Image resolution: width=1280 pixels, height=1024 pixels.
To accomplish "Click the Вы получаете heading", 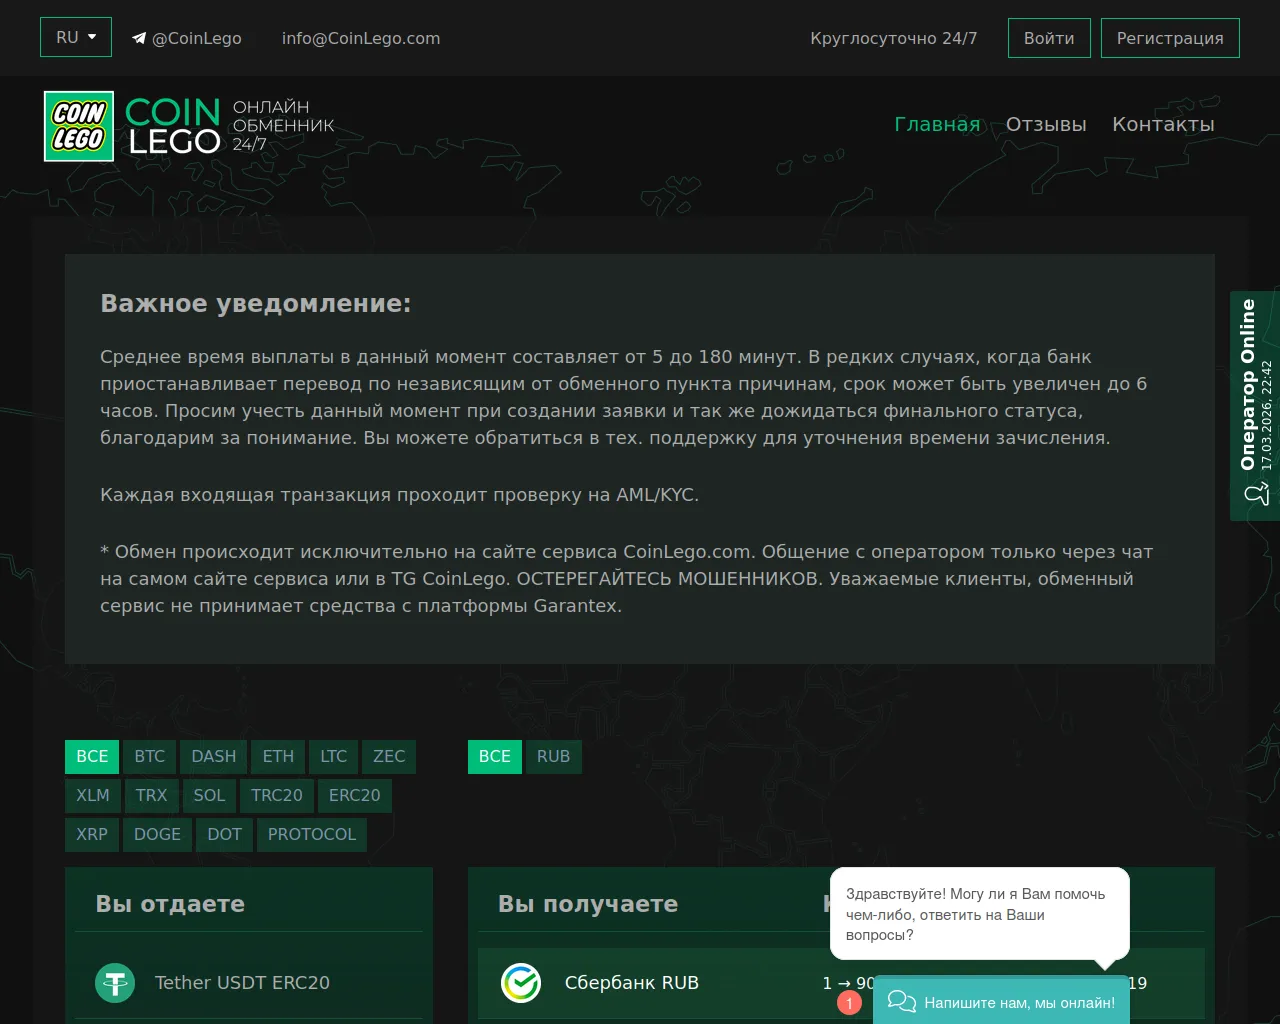I will point(588,904).
